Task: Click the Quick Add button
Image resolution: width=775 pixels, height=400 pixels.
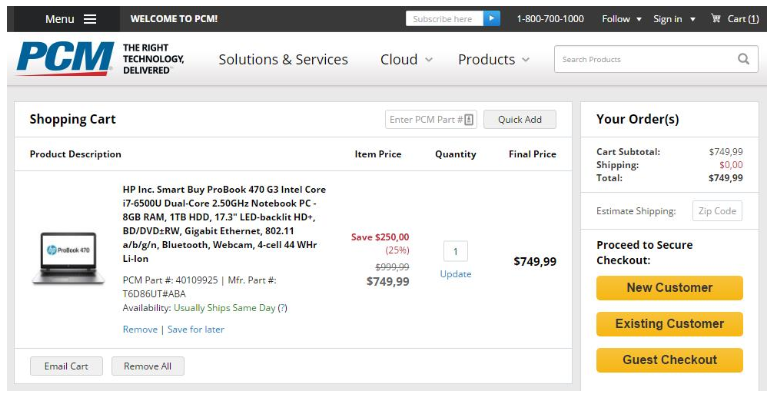Action: [x=519, y=120]
